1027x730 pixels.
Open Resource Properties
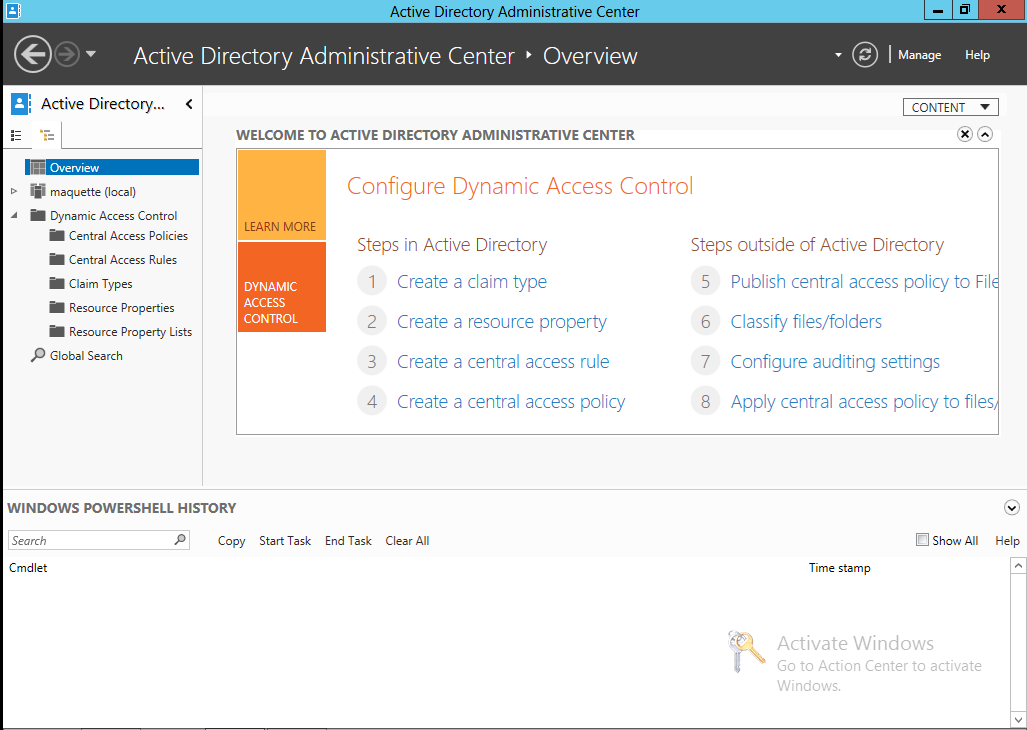pyautogui.click(x=122, y=308)
